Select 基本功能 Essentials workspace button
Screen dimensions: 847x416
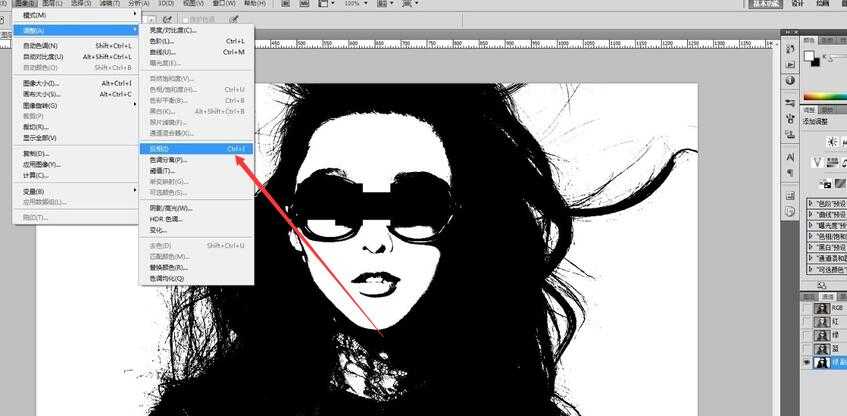coord(766,4)
